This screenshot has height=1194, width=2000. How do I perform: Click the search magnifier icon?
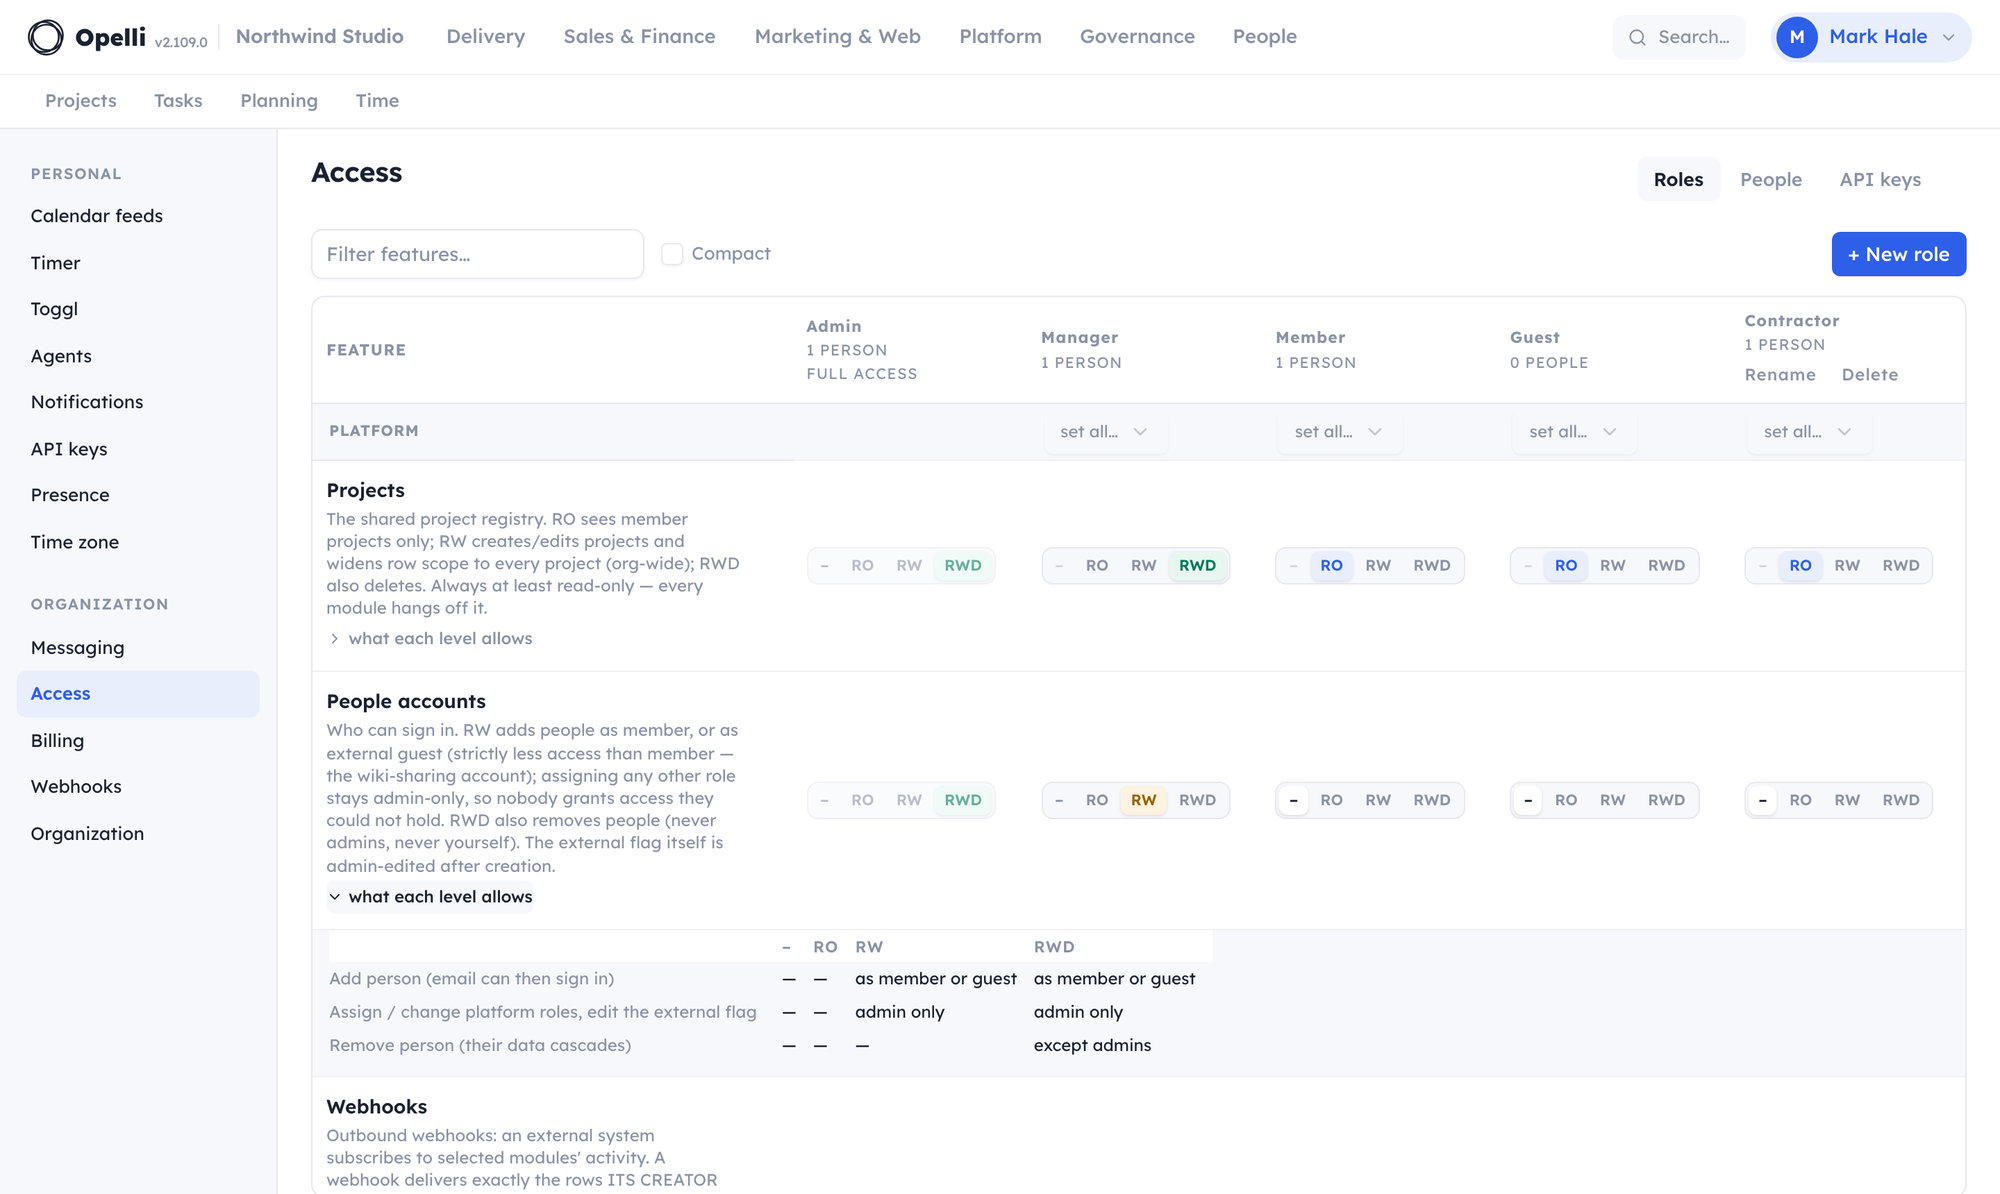click(x=1637, y=37)
